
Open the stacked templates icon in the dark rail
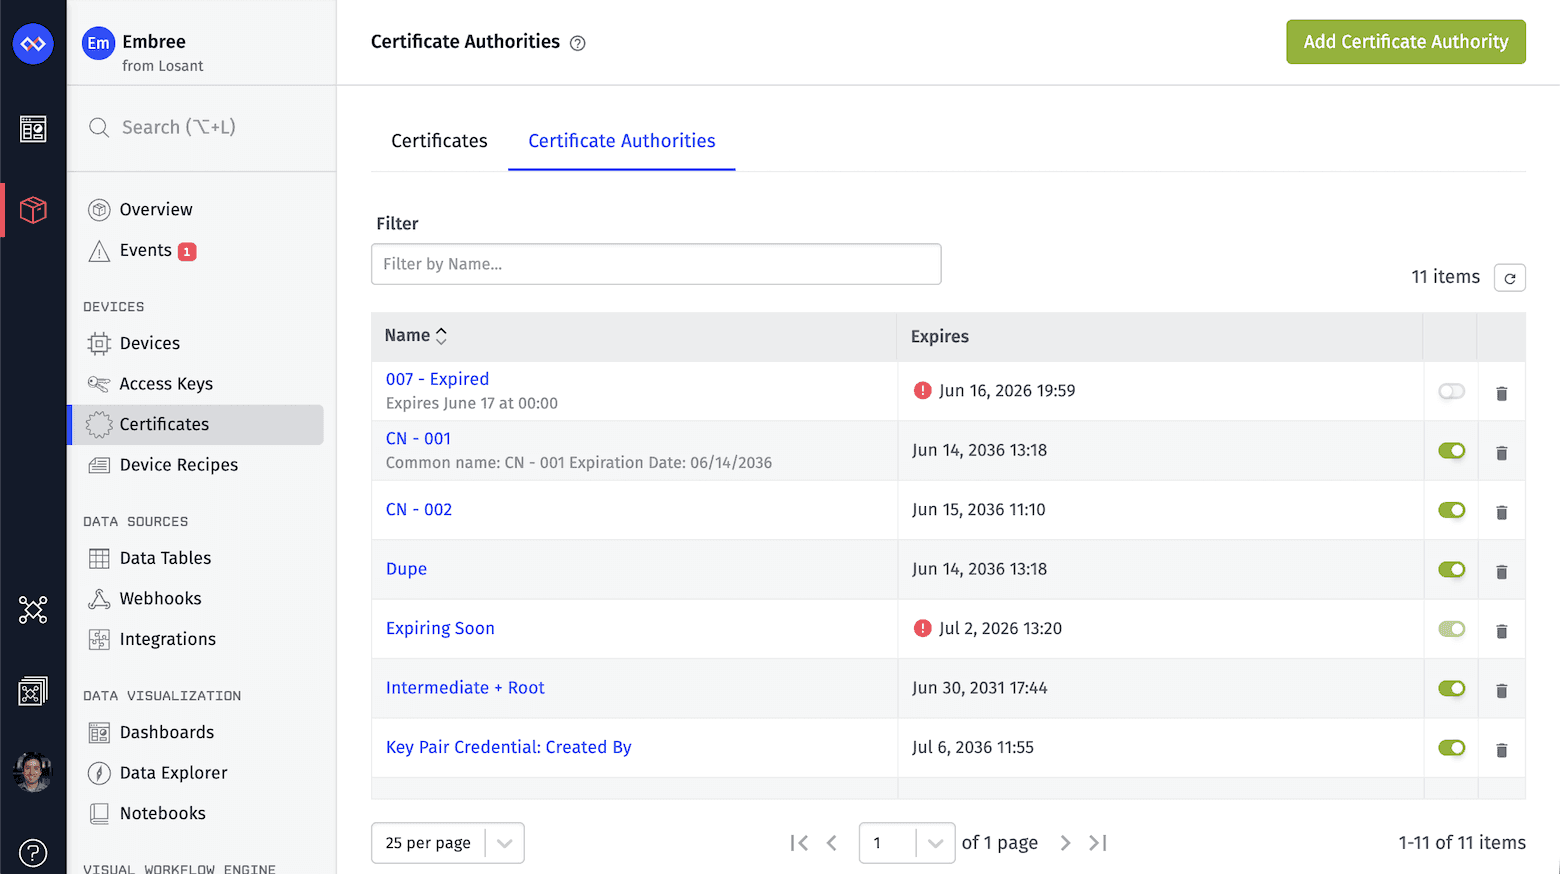33,691
